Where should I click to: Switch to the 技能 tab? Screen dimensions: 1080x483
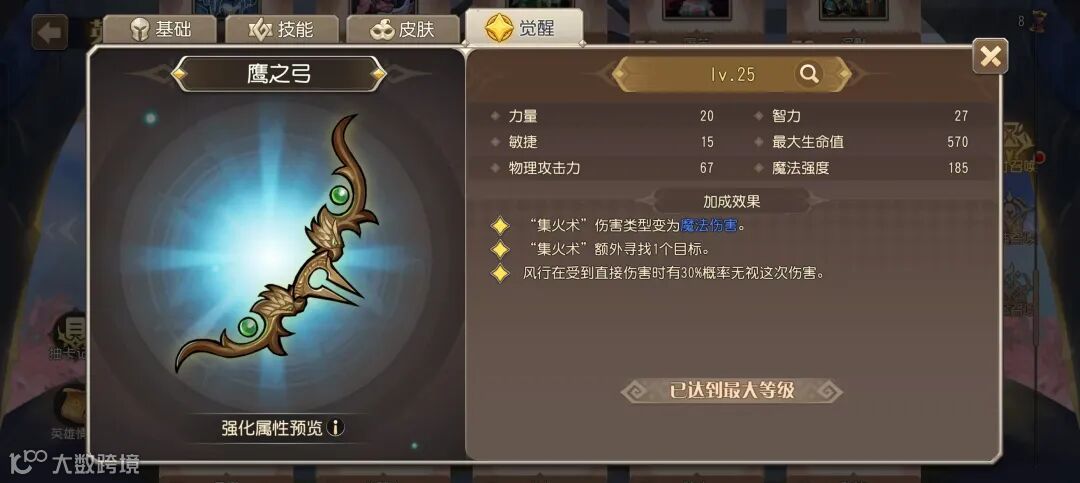tap(282, 30)
